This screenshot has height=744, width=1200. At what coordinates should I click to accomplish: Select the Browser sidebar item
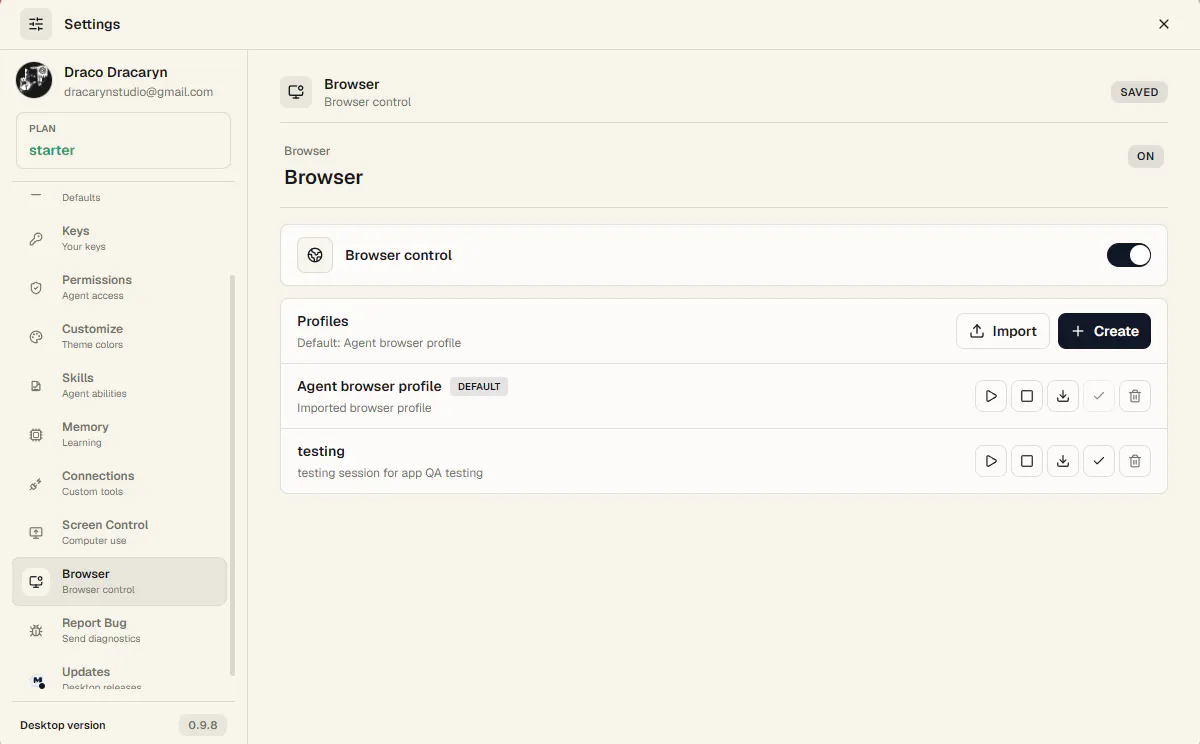(x=119, y=581)
